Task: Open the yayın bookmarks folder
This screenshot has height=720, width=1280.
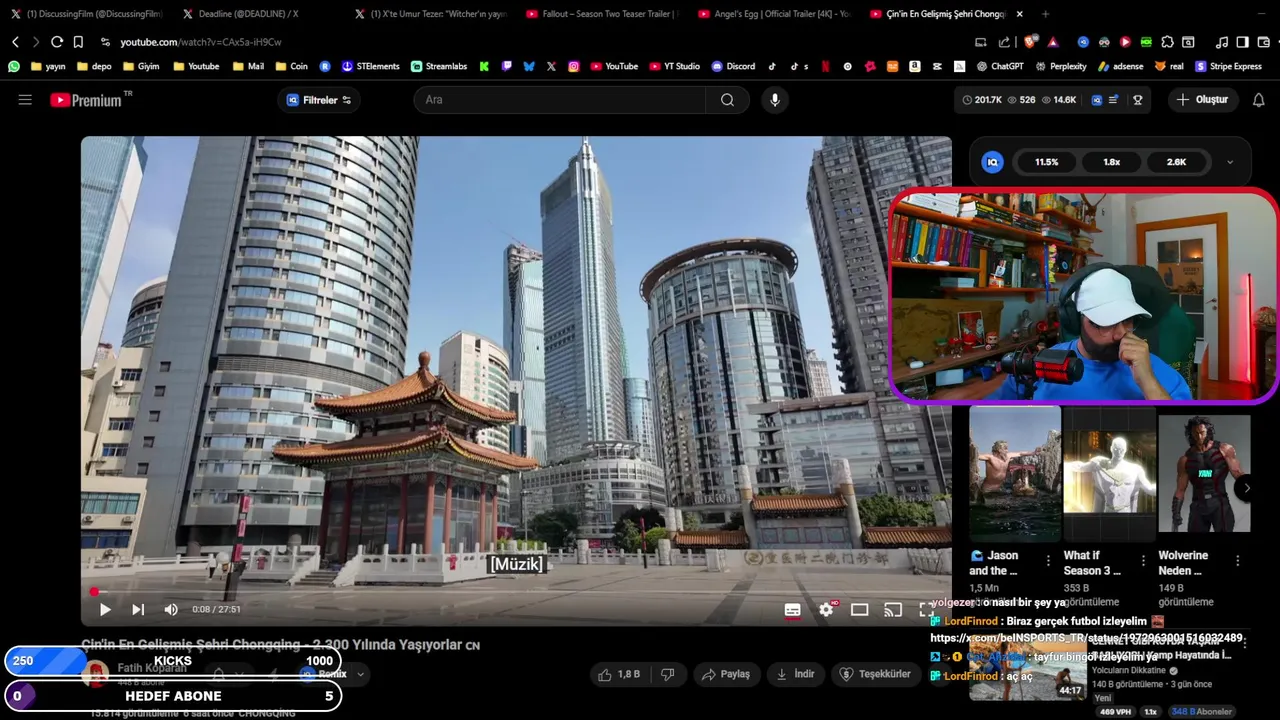Action: (48, 66)
